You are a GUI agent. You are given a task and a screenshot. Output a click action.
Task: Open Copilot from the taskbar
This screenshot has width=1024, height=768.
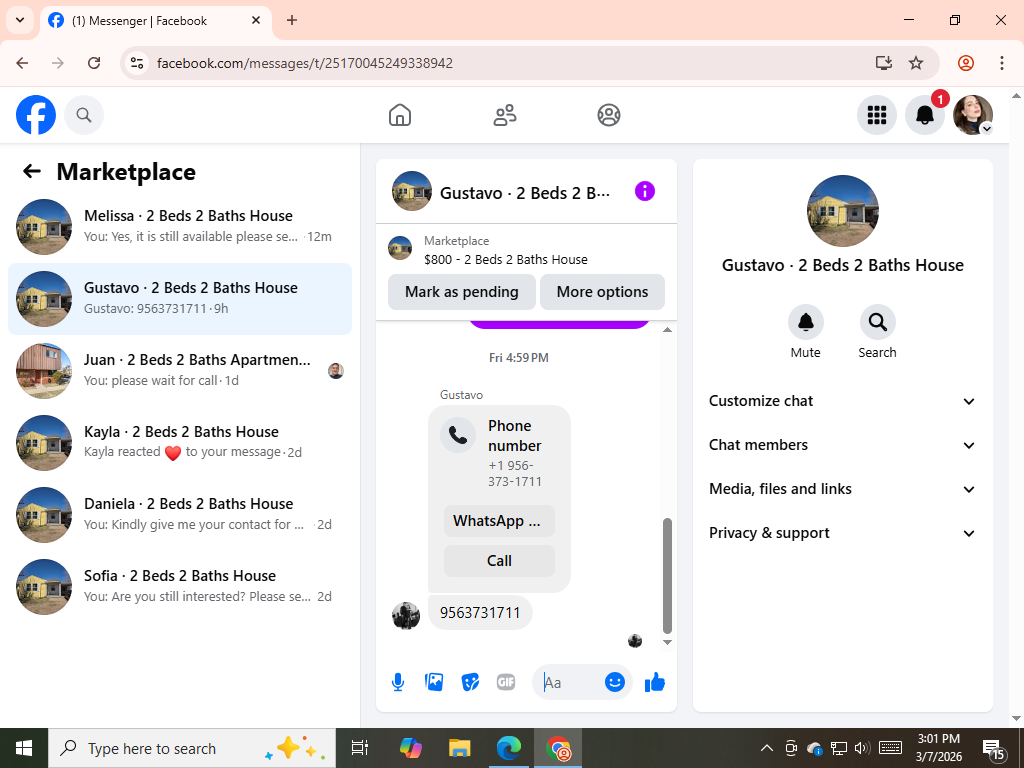click(411, 748)
